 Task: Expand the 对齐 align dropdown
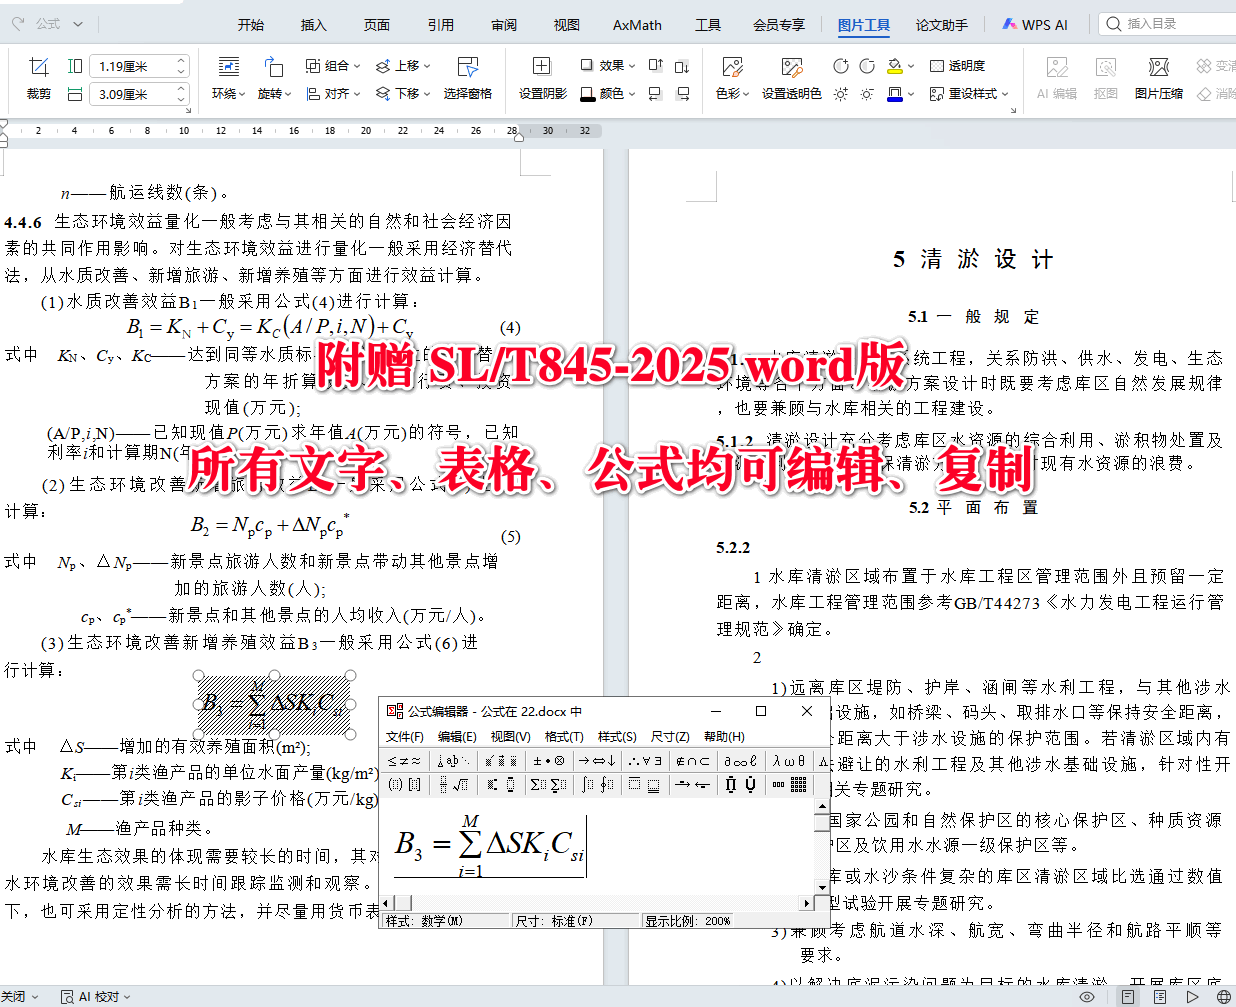click(x=333, y=93)
